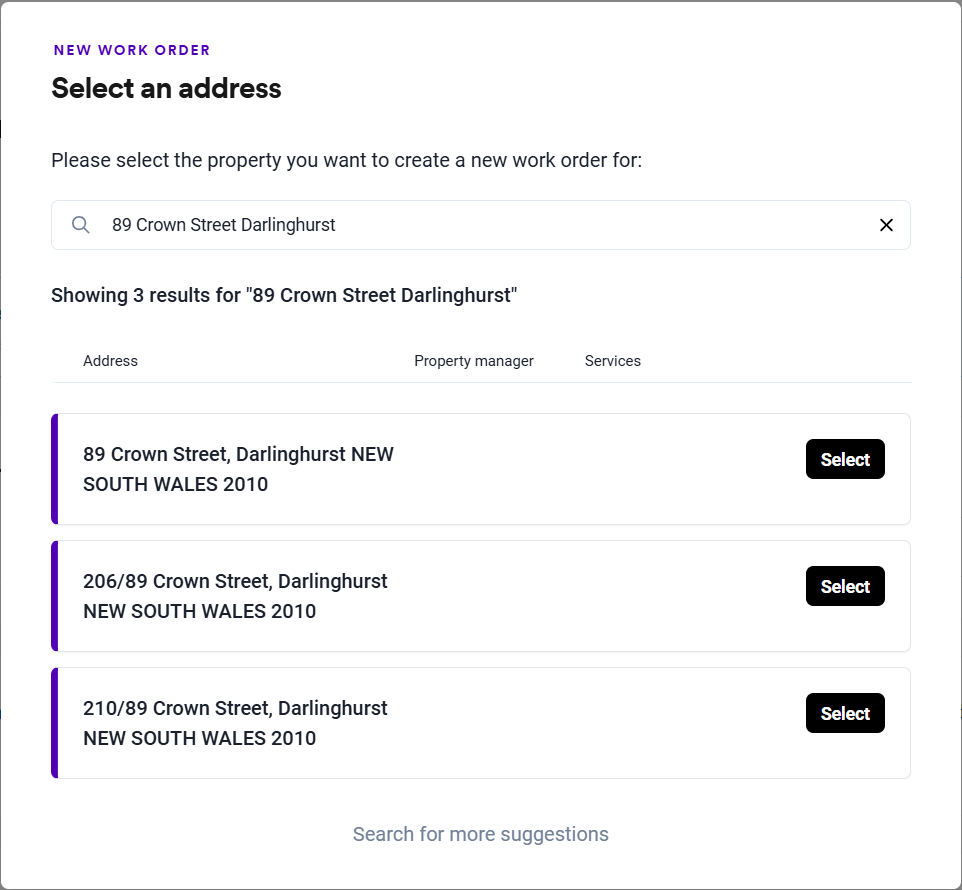Click the Showing 3 results summary text
Screen dimensions: 962x890
pyautogui.click(x=284, y=295)
